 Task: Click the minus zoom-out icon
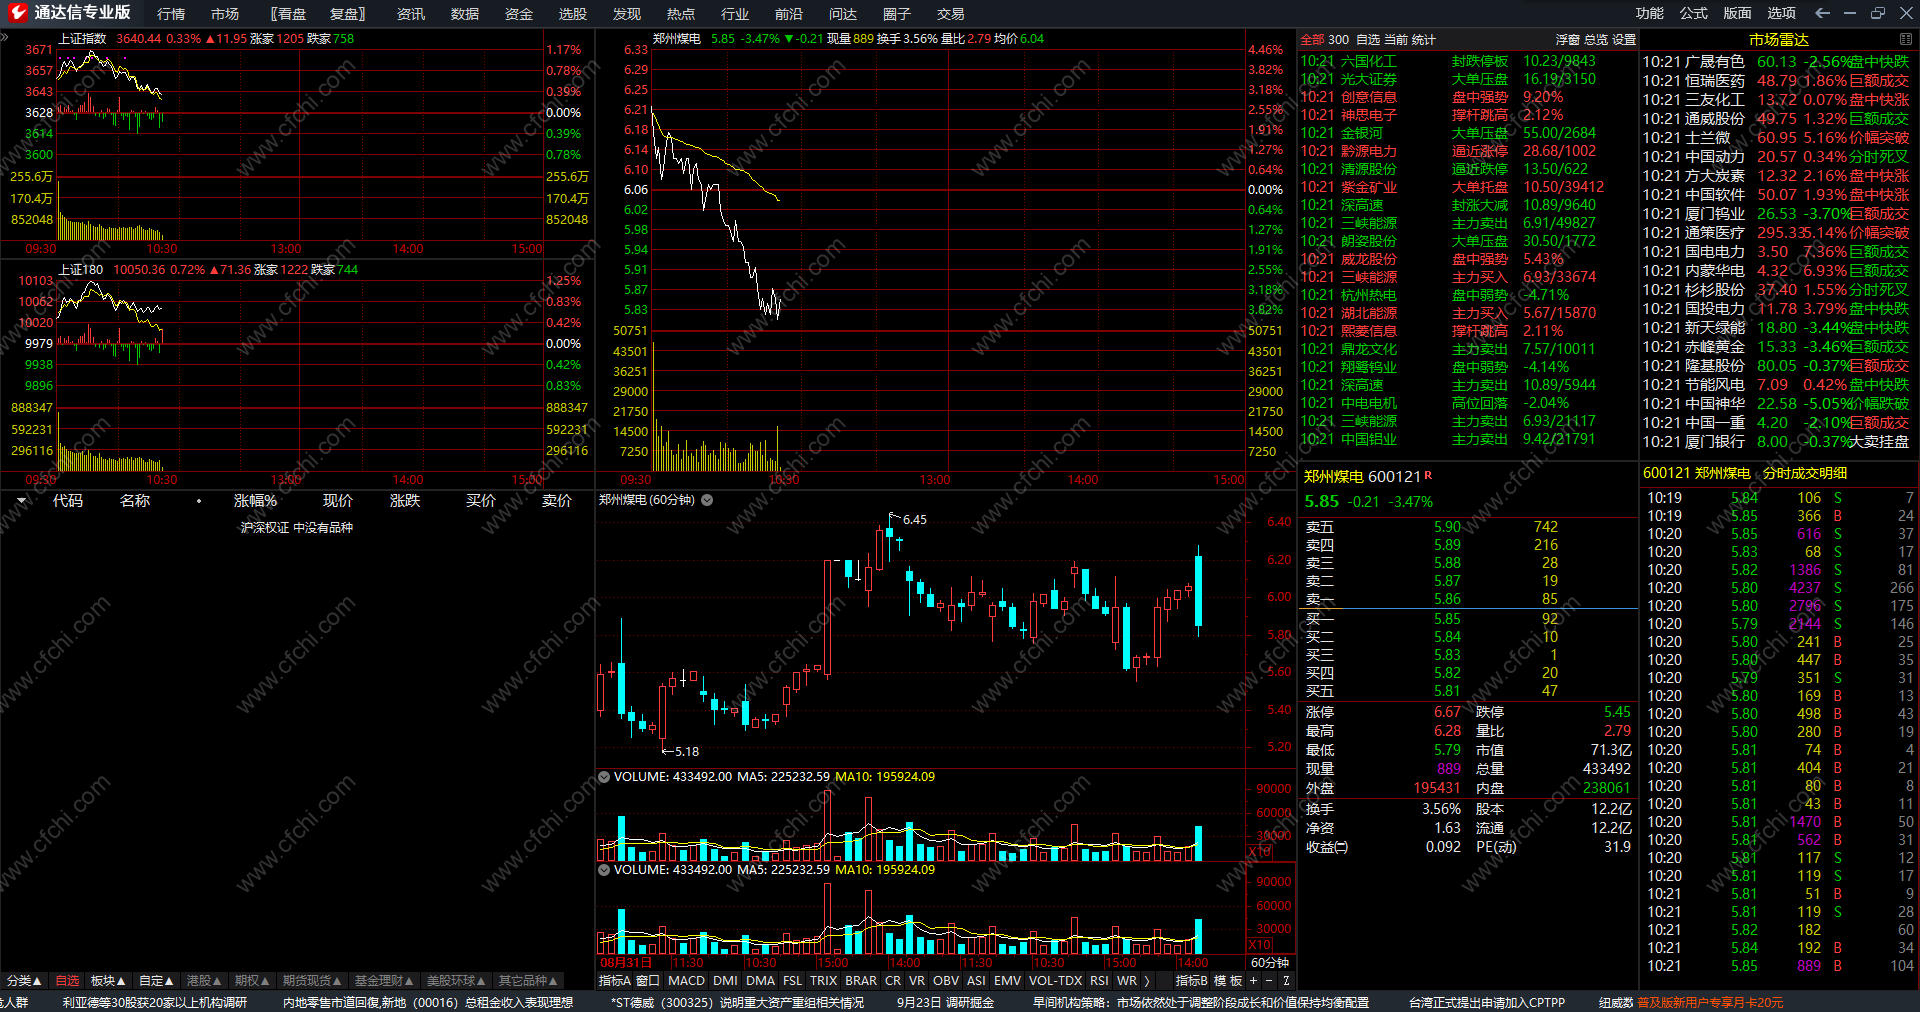pos(1269,981)
